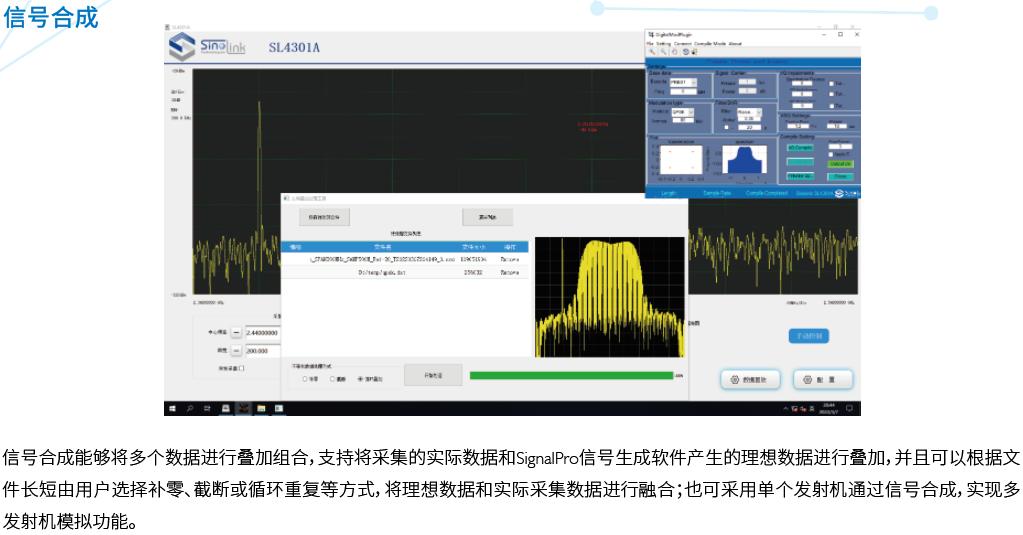1023x535 pixels.
Task: Click the blue spectrum plot in SignalModPlugin
Action: (x=744, y=159)
